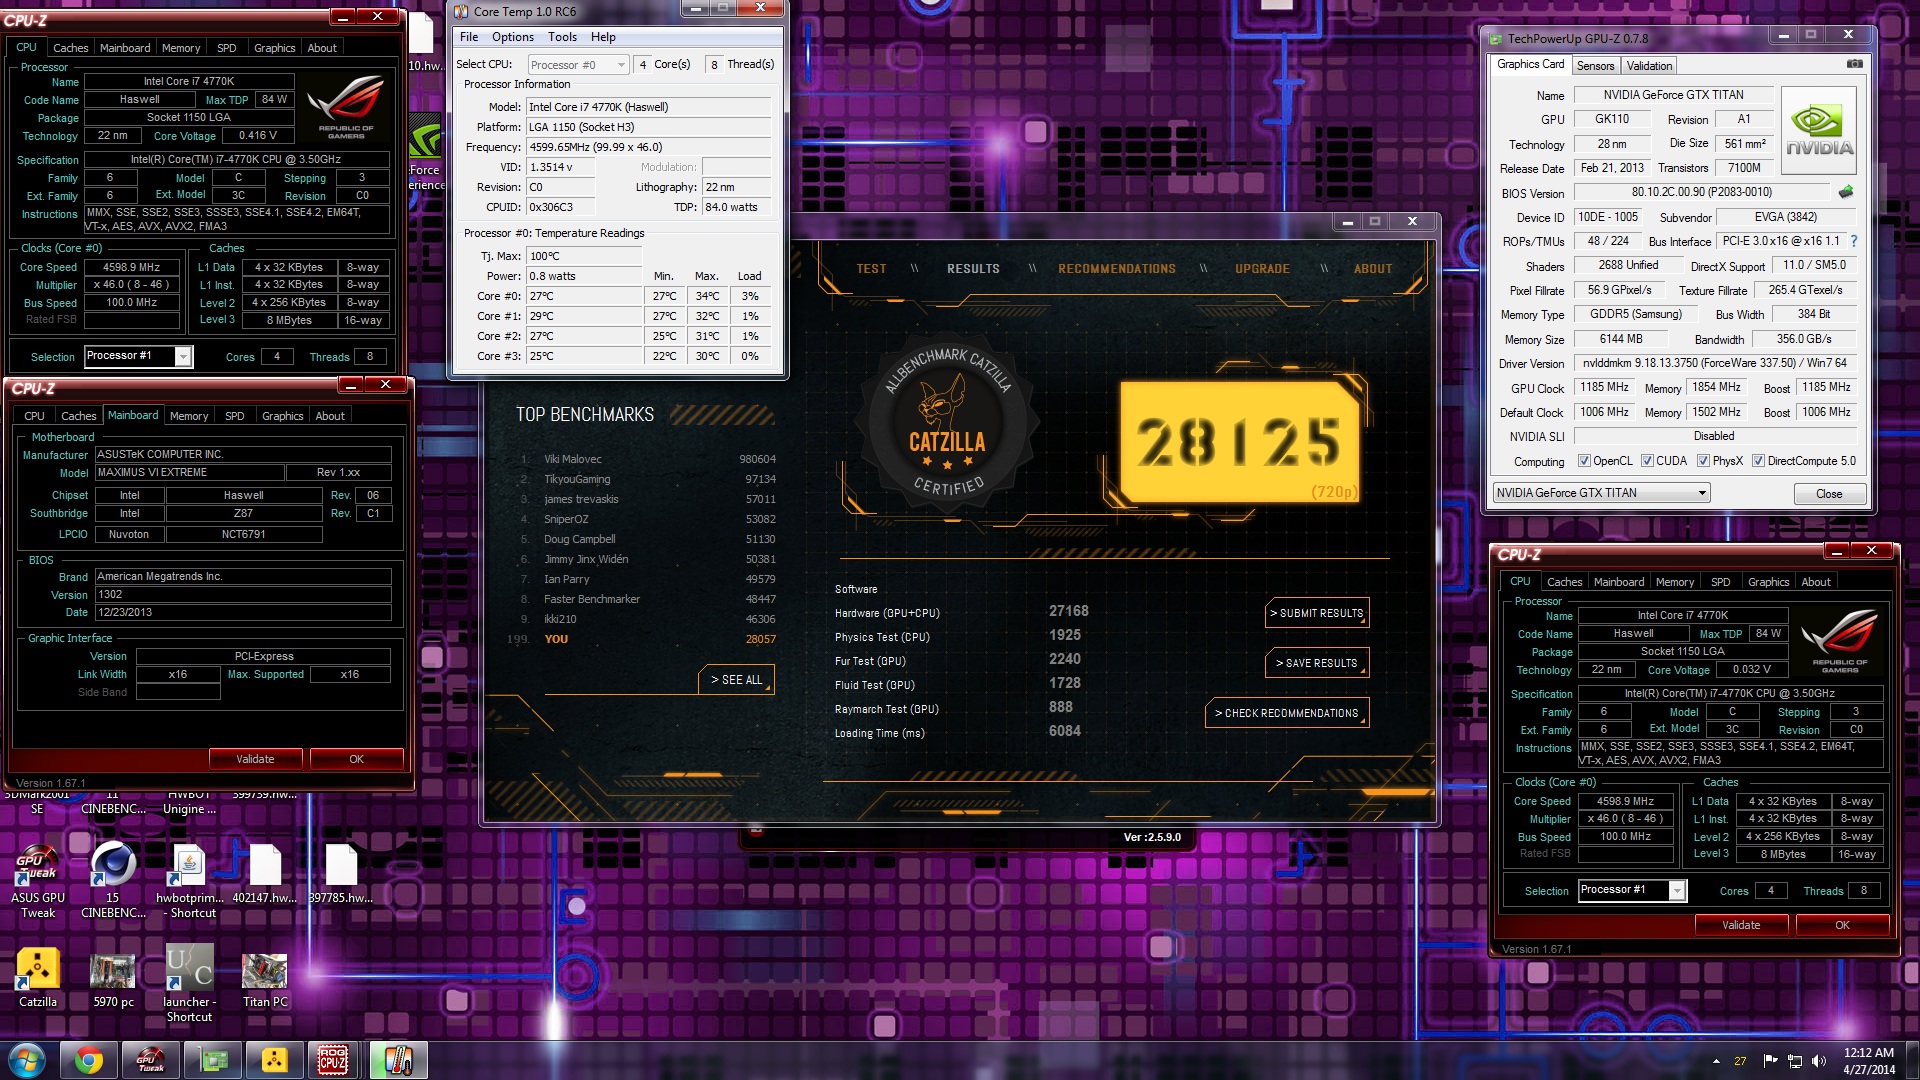Viewport: 1920px width, 1080px height.
Task: Click the GPU Clock 1185 MHz value
Action: coord(1604,388)
